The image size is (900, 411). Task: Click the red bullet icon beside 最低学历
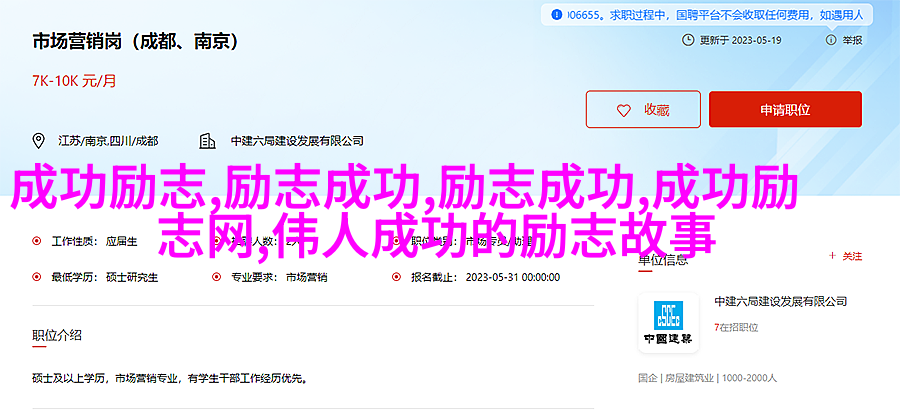(x=37, y=277)
